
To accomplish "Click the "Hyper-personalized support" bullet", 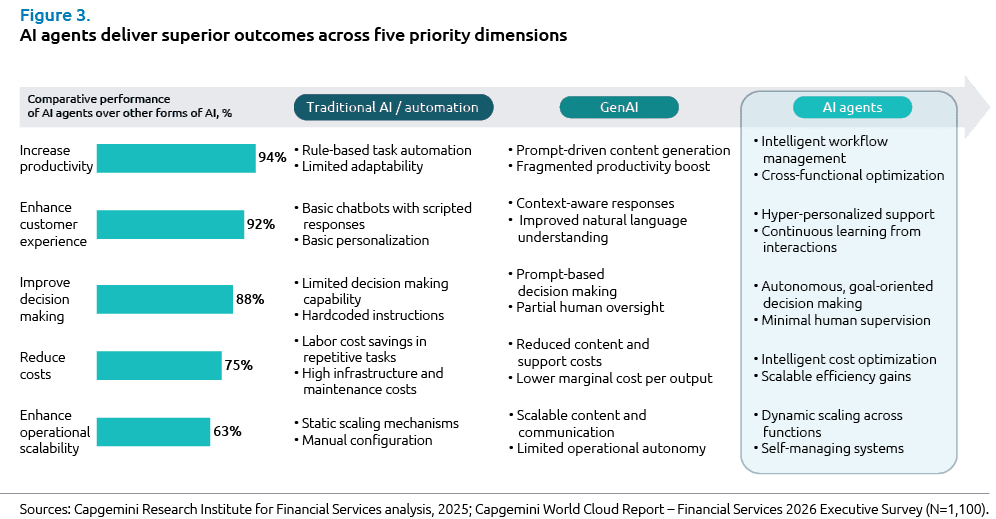I will [x=847, y=214].
